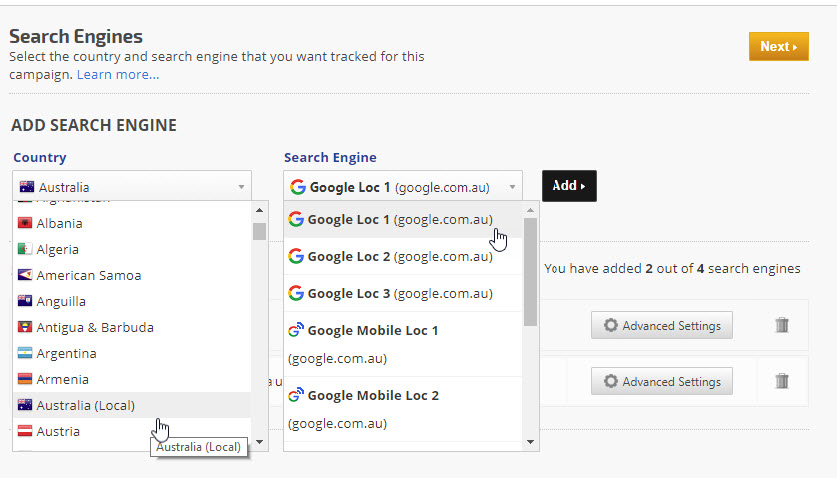Click the Argentina flag icon in the list
Screen dimensions: 837x478
point(25,353)
